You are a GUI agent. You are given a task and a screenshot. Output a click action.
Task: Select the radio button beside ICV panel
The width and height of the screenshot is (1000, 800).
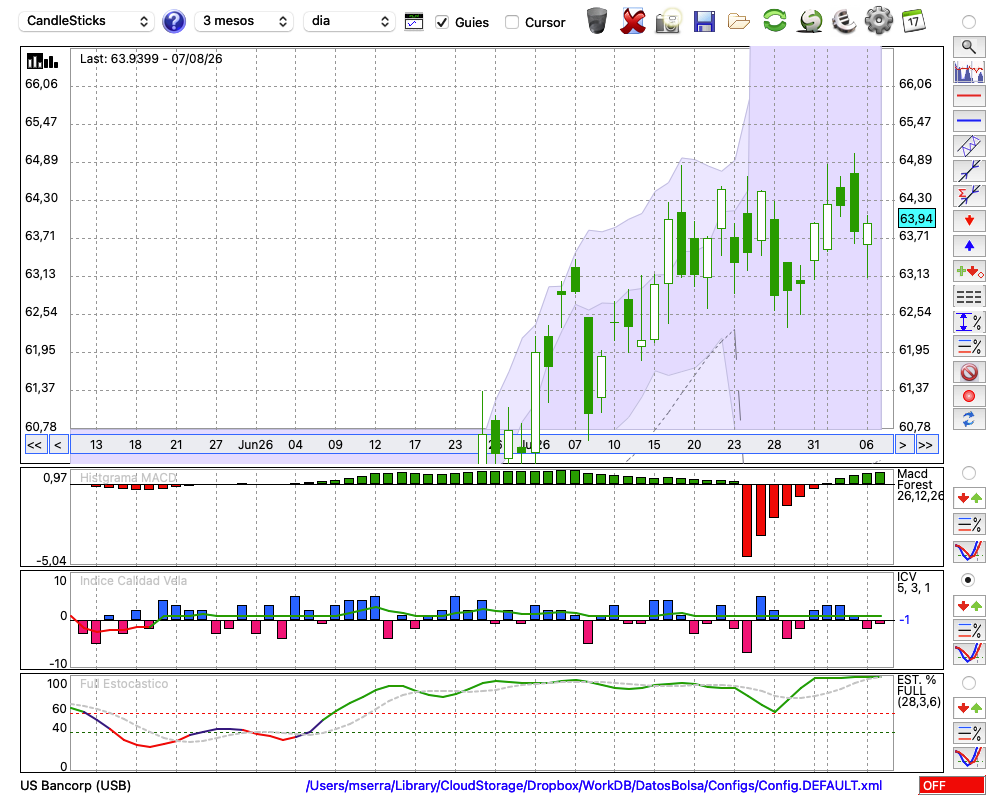968,580
